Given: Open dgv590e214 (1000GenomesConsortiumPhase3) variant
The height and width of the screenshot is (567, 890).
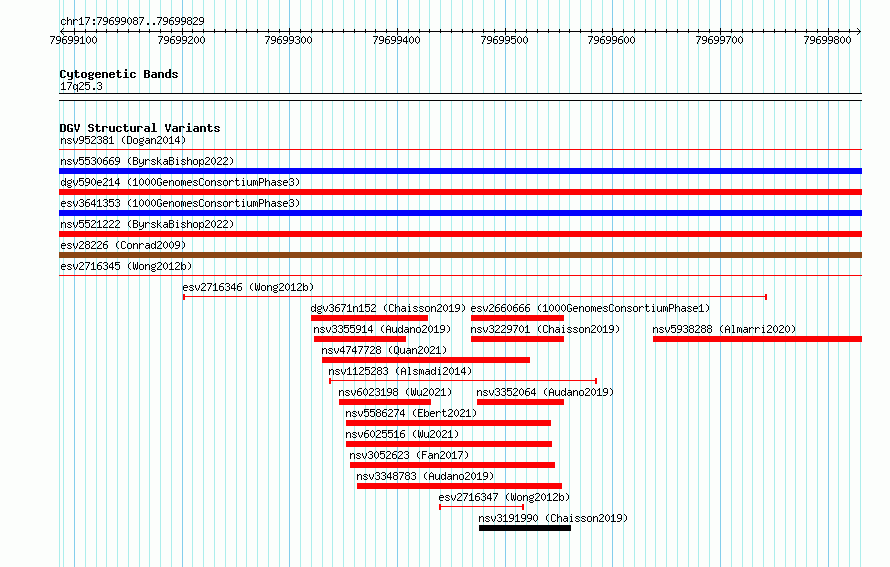Looking at the screenshot, I should click(180, 182).
